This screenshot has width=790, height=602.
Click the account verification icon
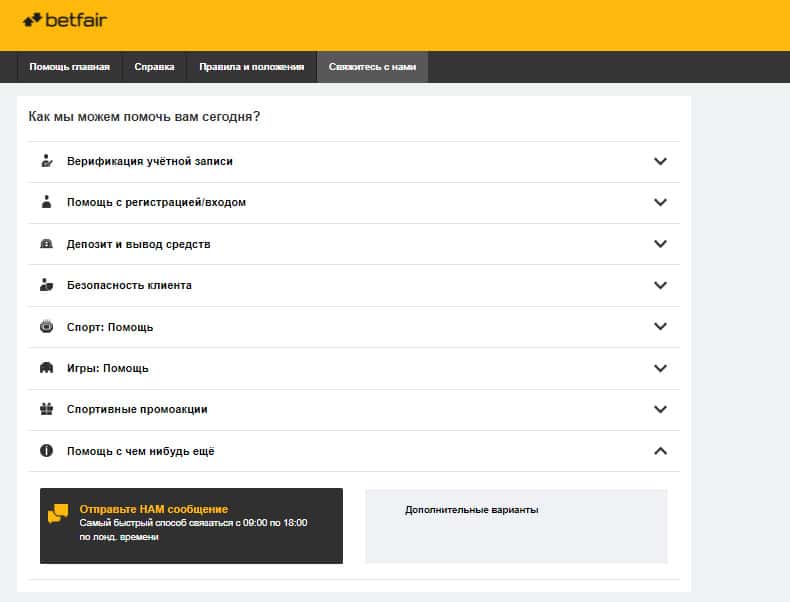coord(46,161)
